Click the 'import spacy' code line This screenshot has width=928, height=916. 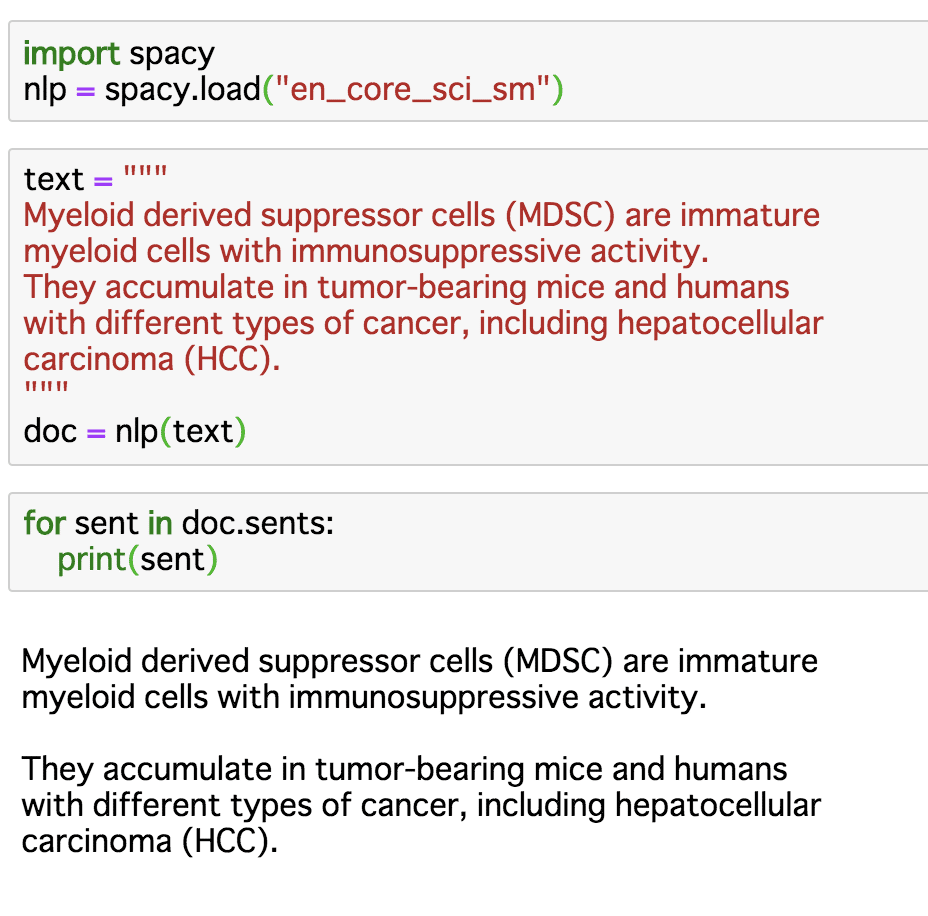(119, 54)
